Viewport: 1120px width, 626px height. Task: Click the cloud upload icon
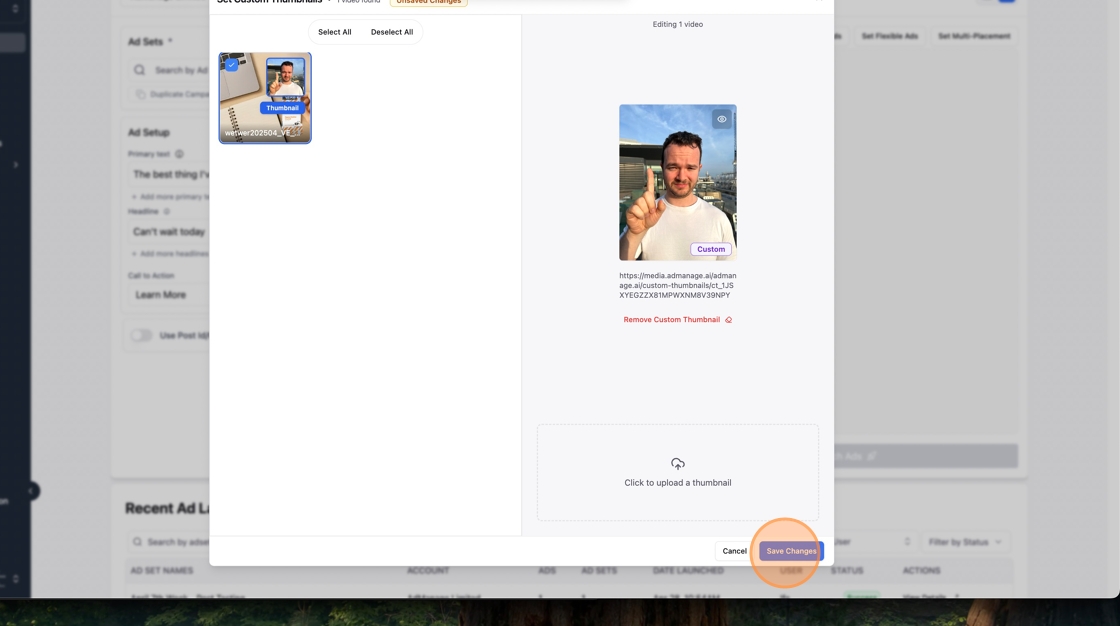click(x=678, y=464)
